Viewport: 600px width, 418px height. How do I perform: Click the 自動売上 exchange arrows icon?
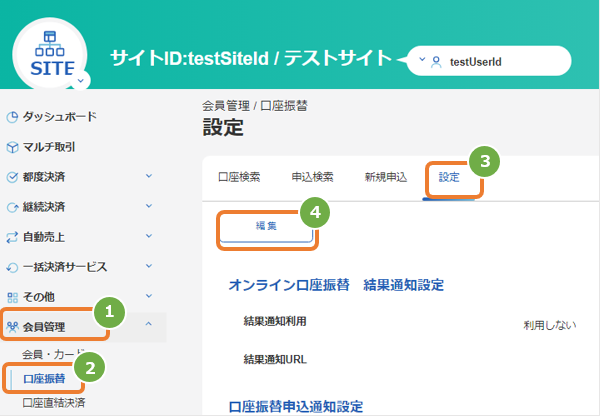click(12, 237)
